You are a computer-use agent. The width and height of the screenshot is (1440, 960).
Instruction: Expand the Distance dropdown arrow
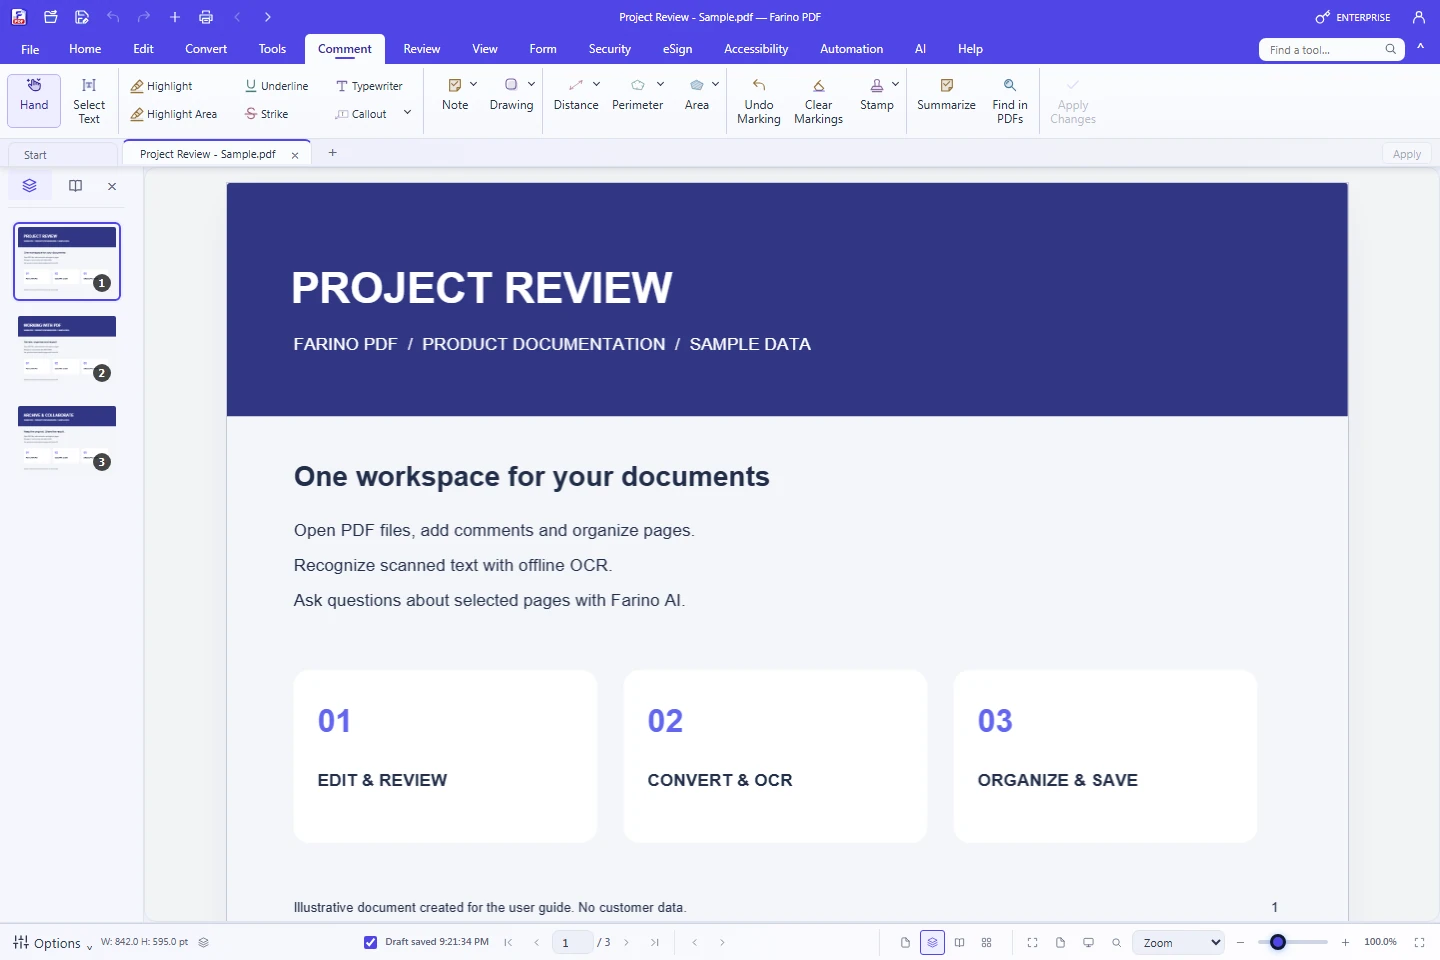[x=596, y=84]
